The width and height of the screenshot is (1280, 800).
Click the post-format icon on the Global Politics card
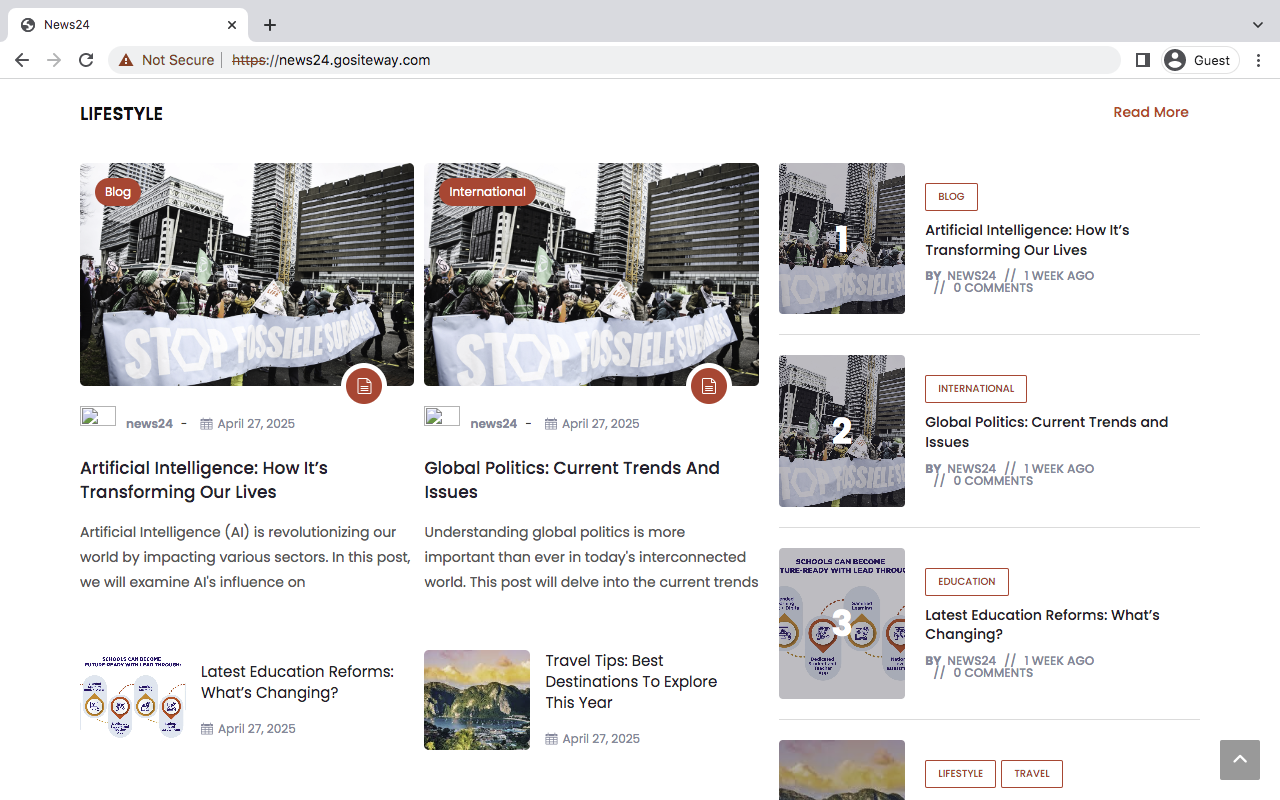[708, 386]
